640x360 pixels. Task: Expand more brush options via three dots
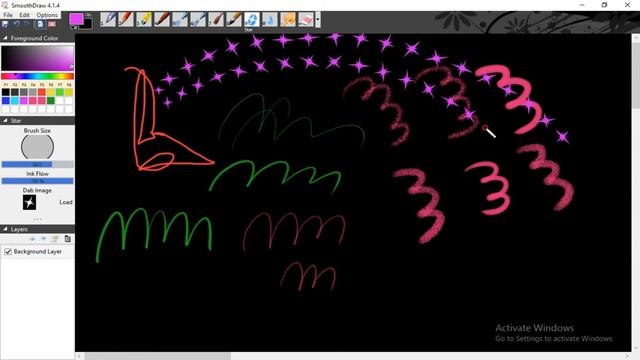click(38, 219)
